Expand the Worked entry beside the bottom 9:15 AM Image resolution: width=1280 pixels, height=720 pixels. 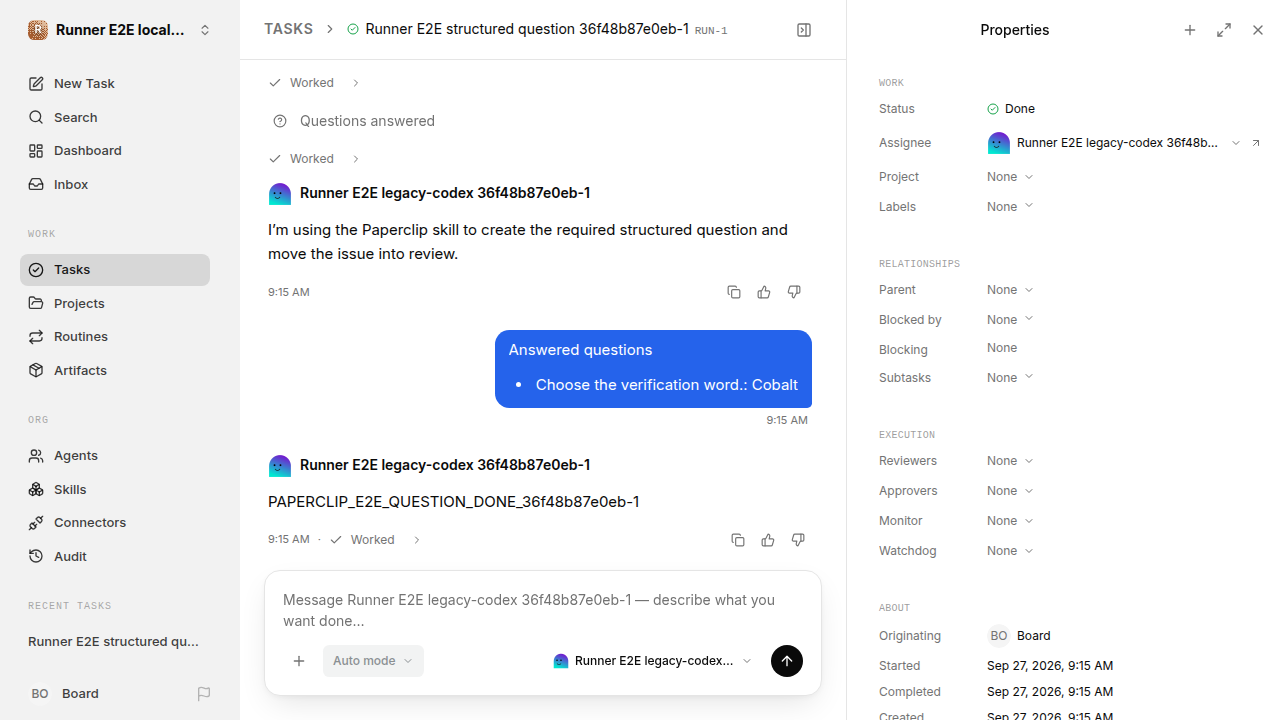point(375,540)
